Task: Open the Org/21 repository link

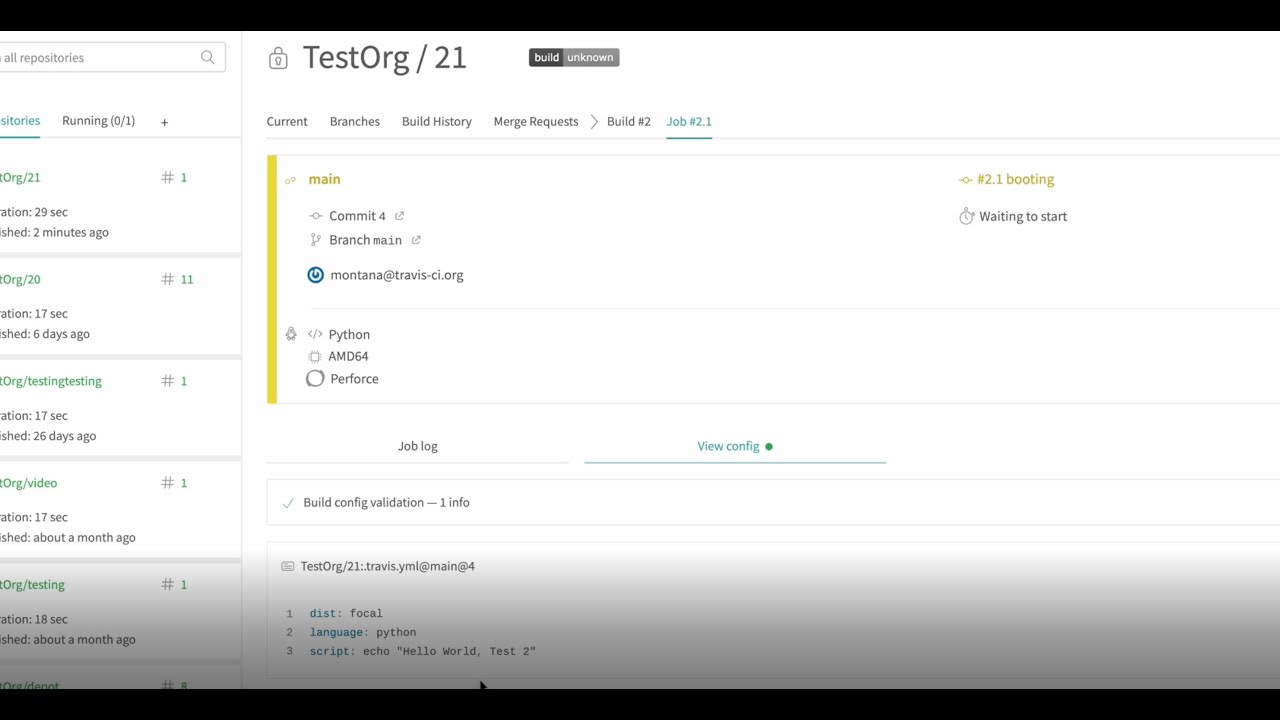Action: [20, 177]
